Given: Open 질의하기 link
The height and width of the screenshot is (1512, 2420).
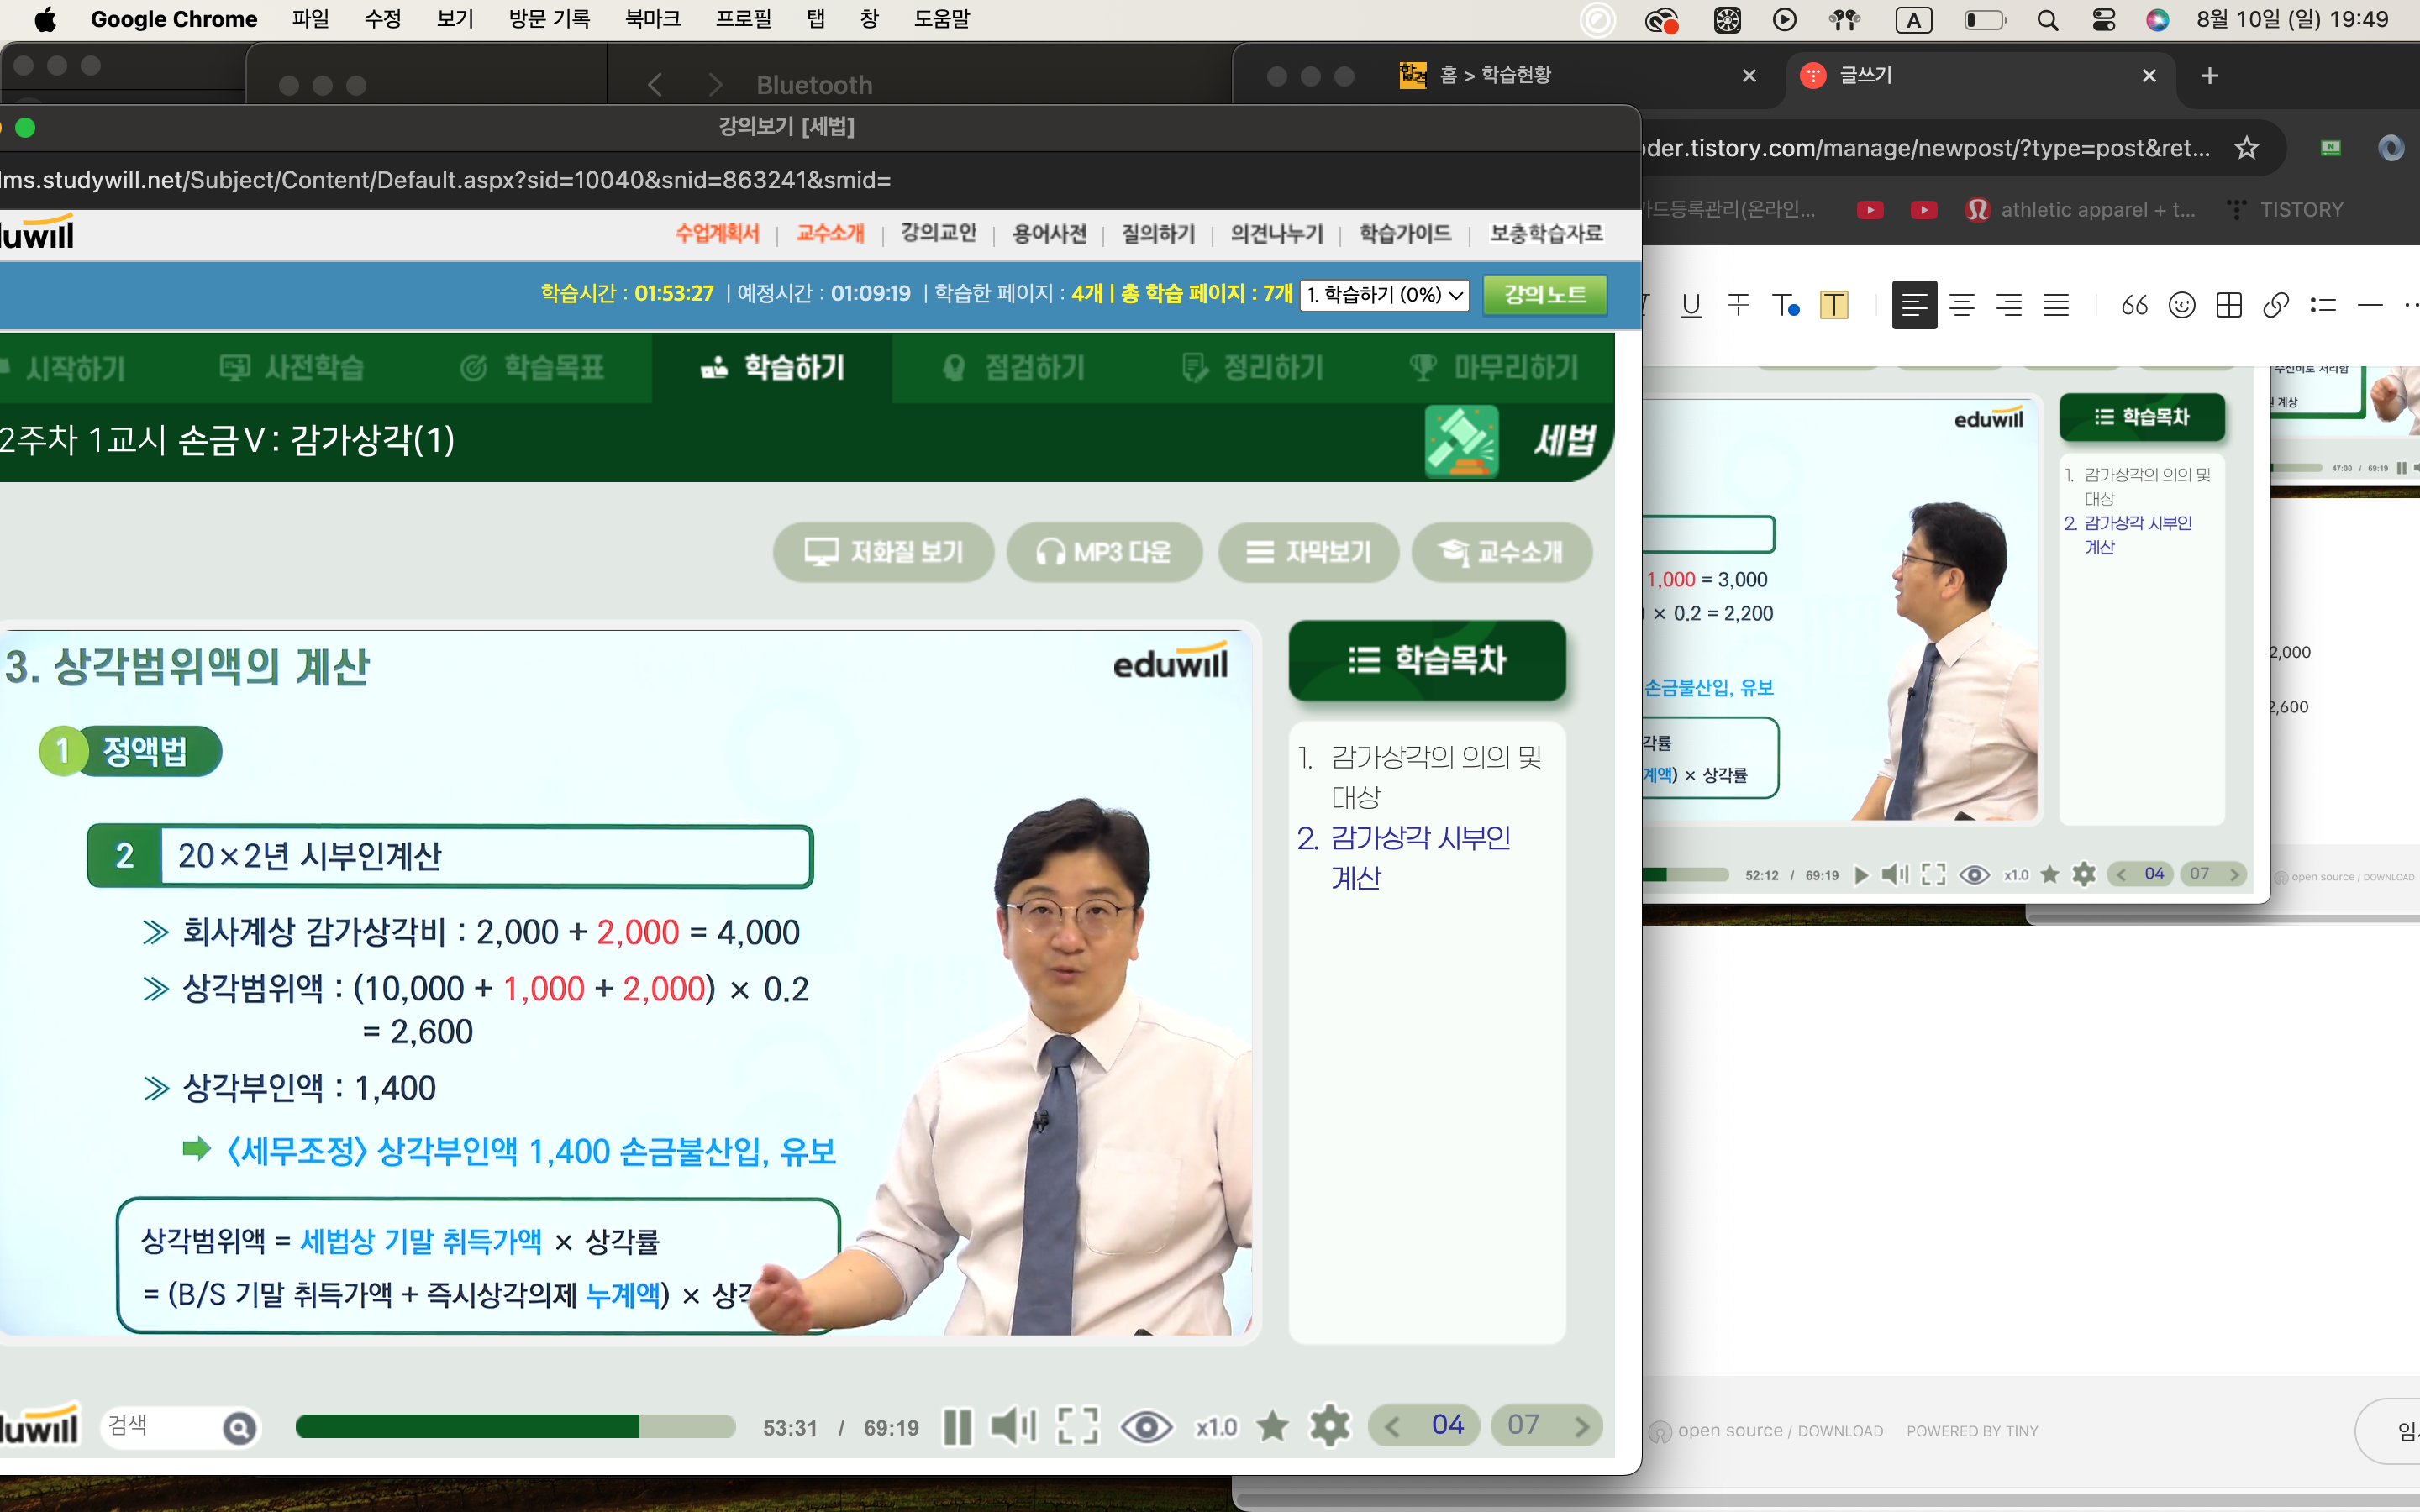Looking at the screenshot, I should pos(1158,233).
